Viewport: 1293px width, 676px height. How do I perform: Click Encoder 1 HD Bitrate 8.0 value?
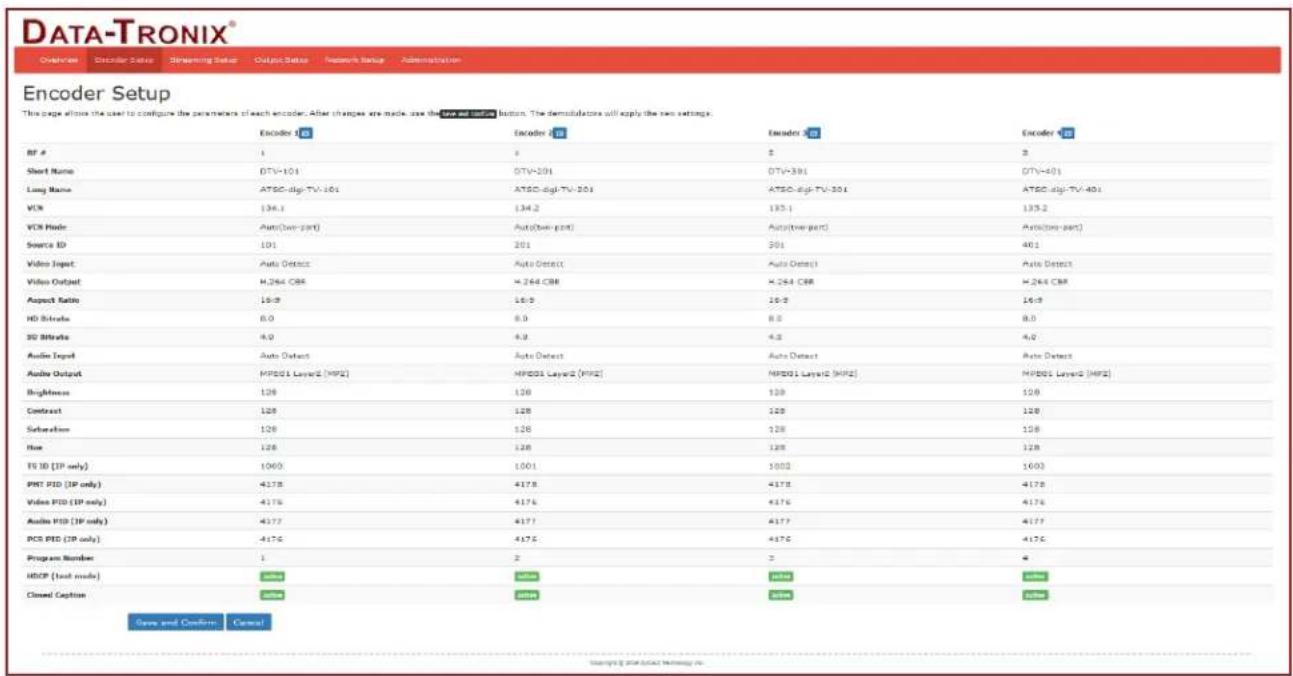coord(266,318)
